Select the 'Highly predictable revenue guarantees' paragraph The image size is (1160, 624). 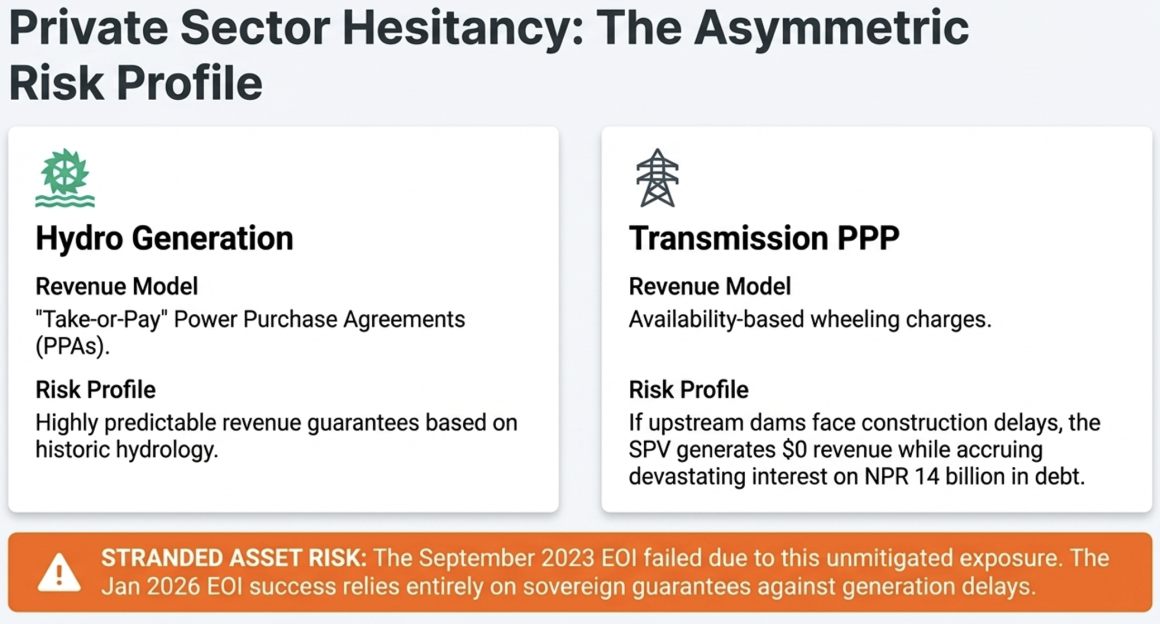pyautogui.click(x=276, y=423)
